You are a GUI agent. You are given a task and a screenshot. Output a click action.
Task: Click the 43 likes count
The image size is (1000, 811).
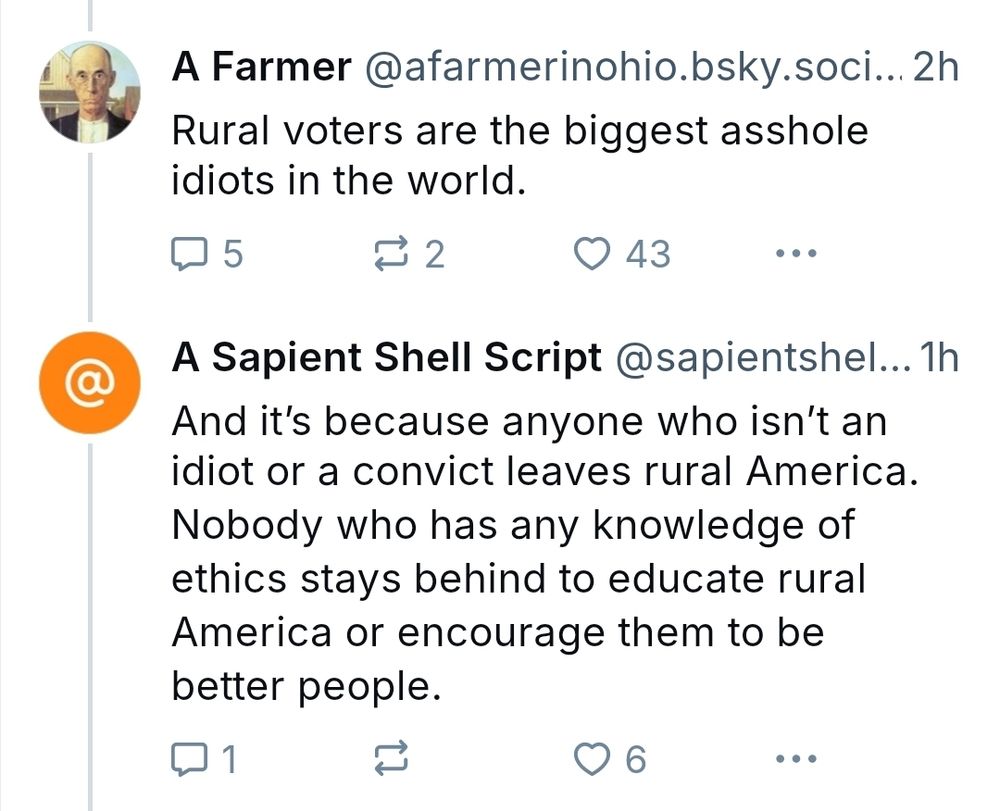(x=648, y=253)
